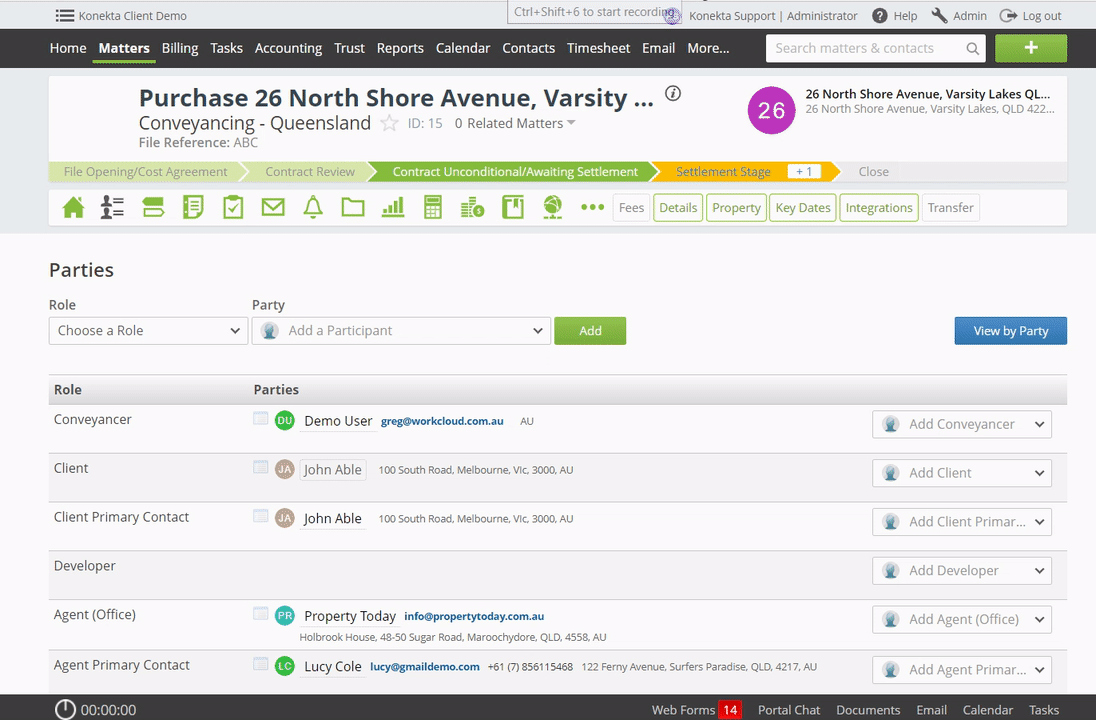The height and width of the screenshot is (720, 1096).
Task: Click the View by Party button
Action: 1010,331
